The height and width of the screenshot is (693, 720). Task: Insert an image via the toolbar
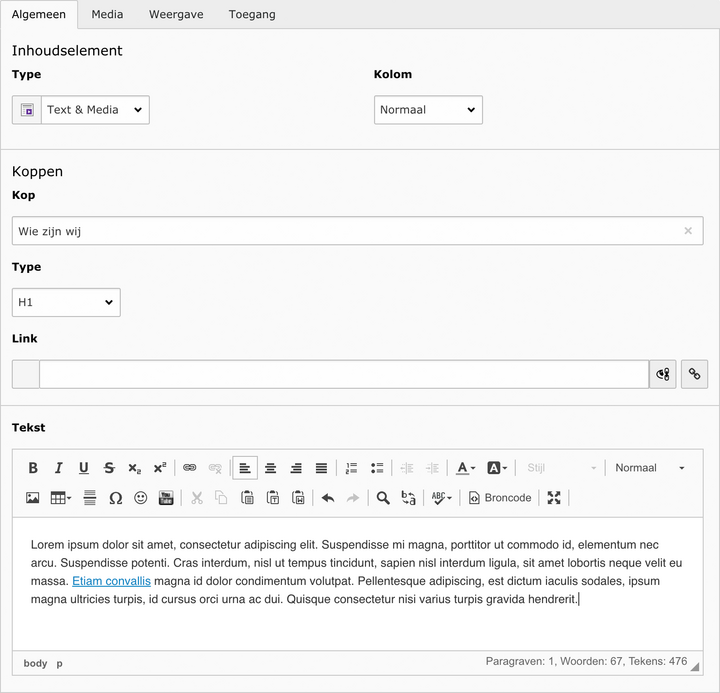tap(33, 498)
